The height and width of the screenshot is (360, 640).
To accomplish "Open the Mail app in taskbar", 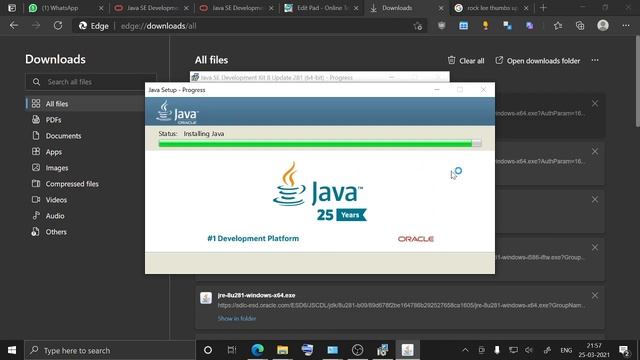I will pyautogui.click(x=332, y=350).
